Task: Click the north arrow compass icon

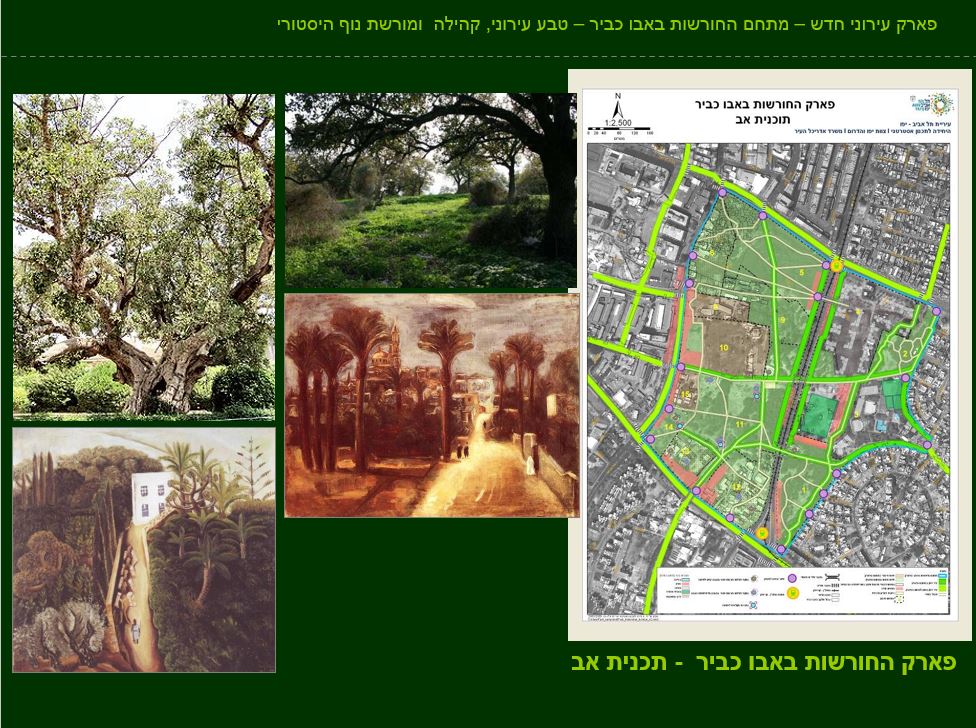Action: coord(618,104)
